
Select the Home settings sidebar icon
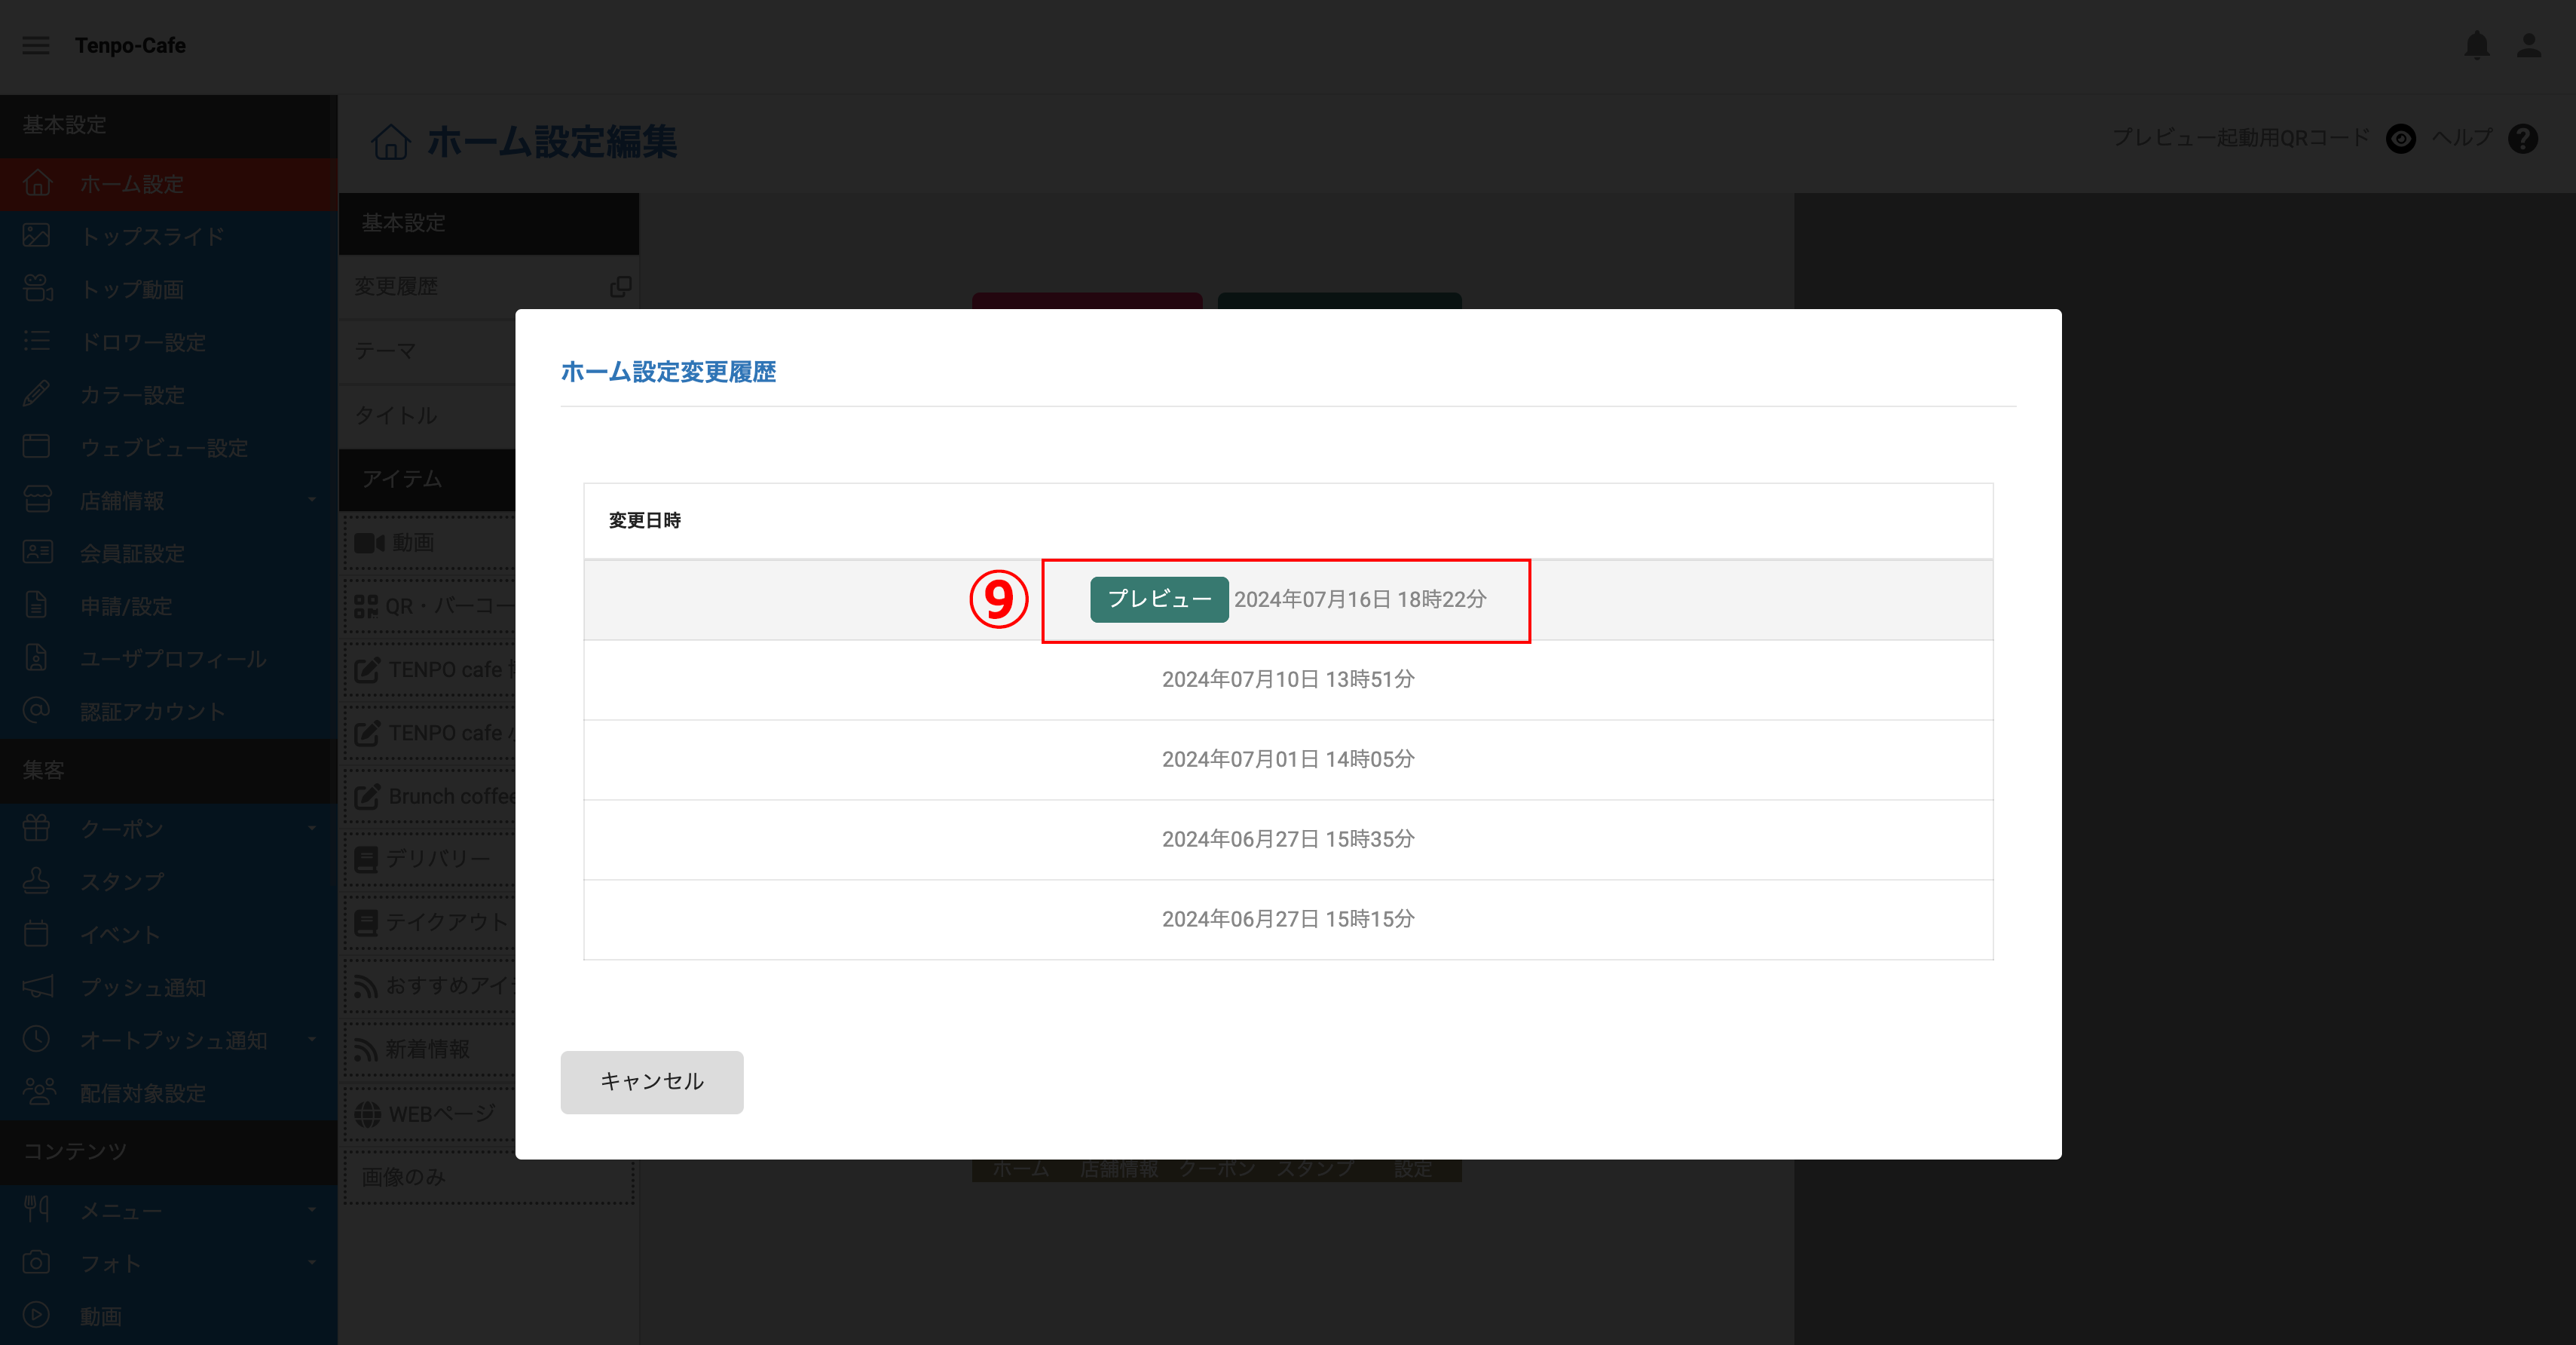click(x=37, y=183)
